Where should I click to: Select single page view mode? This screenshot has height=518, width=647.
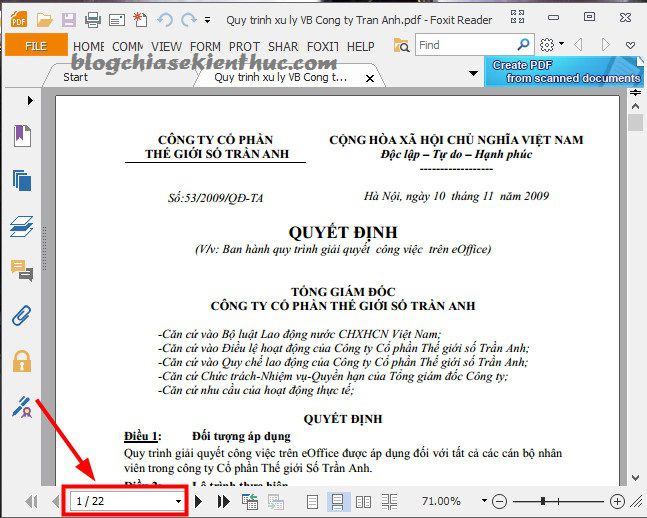[x=312, y=501]
